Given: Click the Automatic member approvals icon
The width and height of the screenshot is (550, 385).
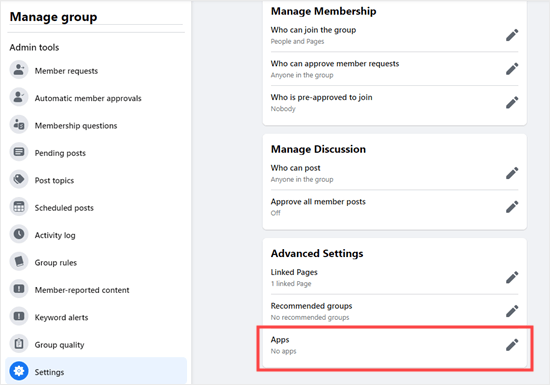Looking at the screenshot, I should pyautogui.click(x=19, y=97).
